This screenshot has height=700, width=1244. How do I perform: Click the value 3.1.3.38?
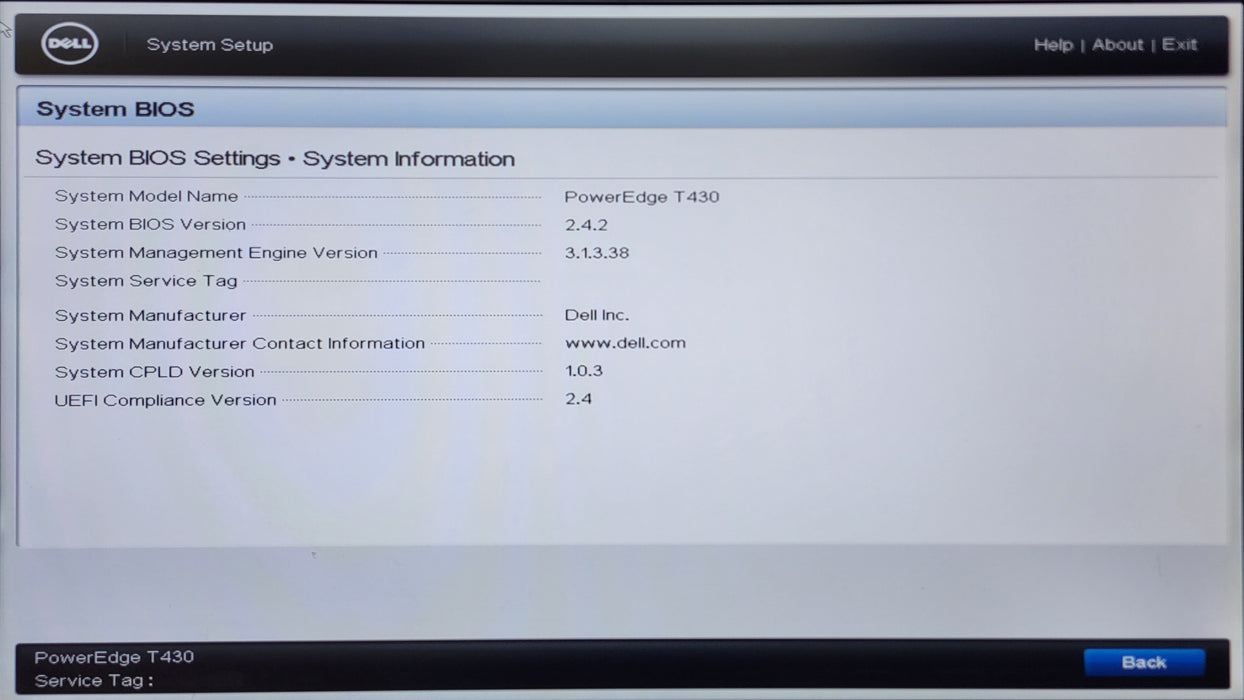pos(597,253)
